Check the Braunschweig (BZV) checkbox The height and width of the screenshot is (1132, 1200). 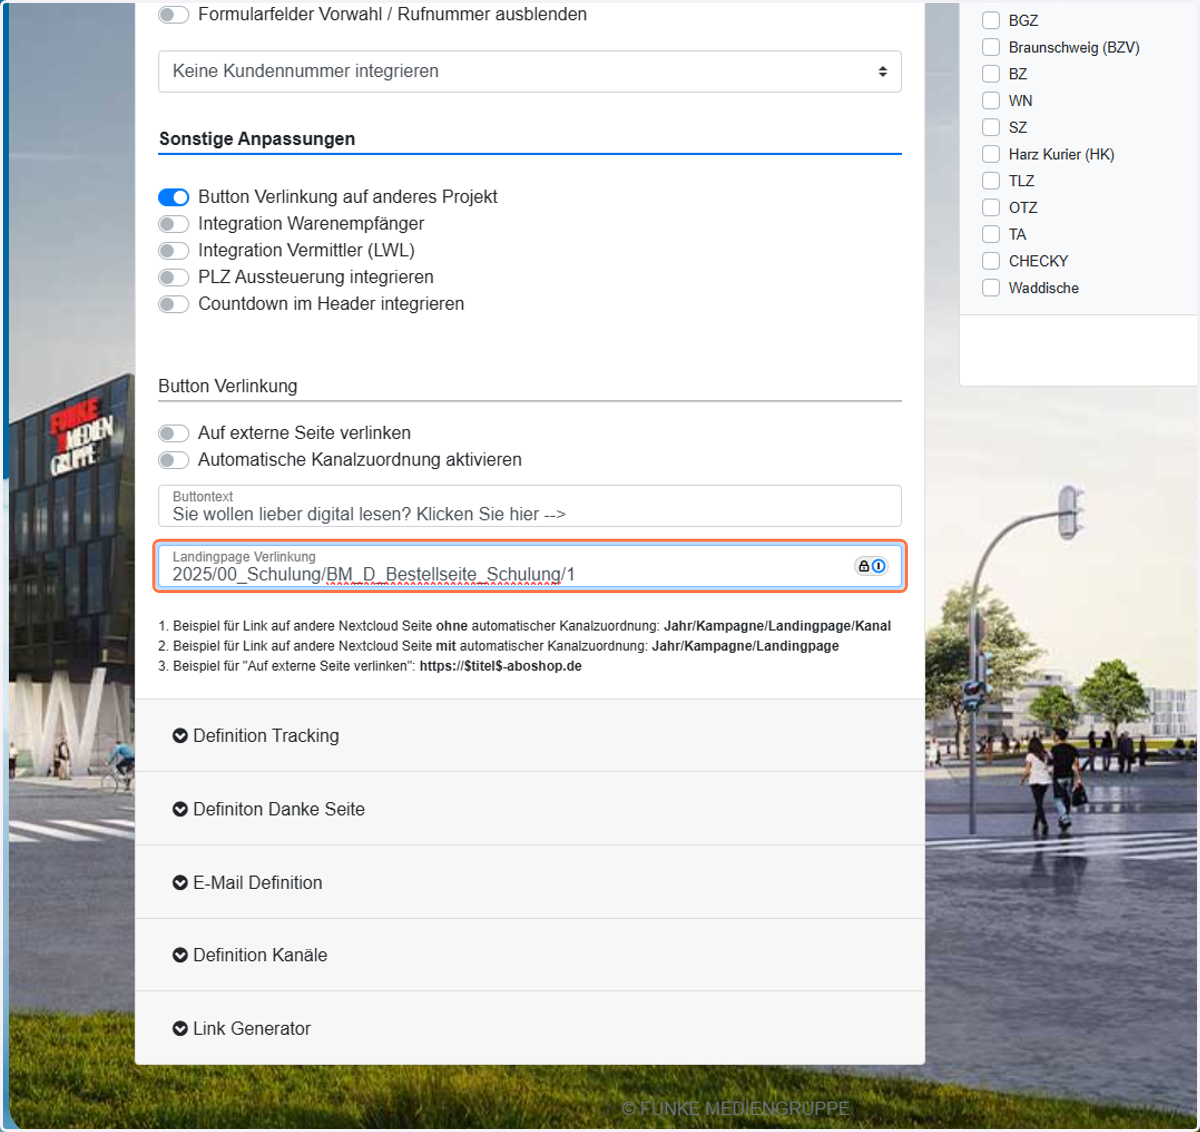[x=991, y=47]
